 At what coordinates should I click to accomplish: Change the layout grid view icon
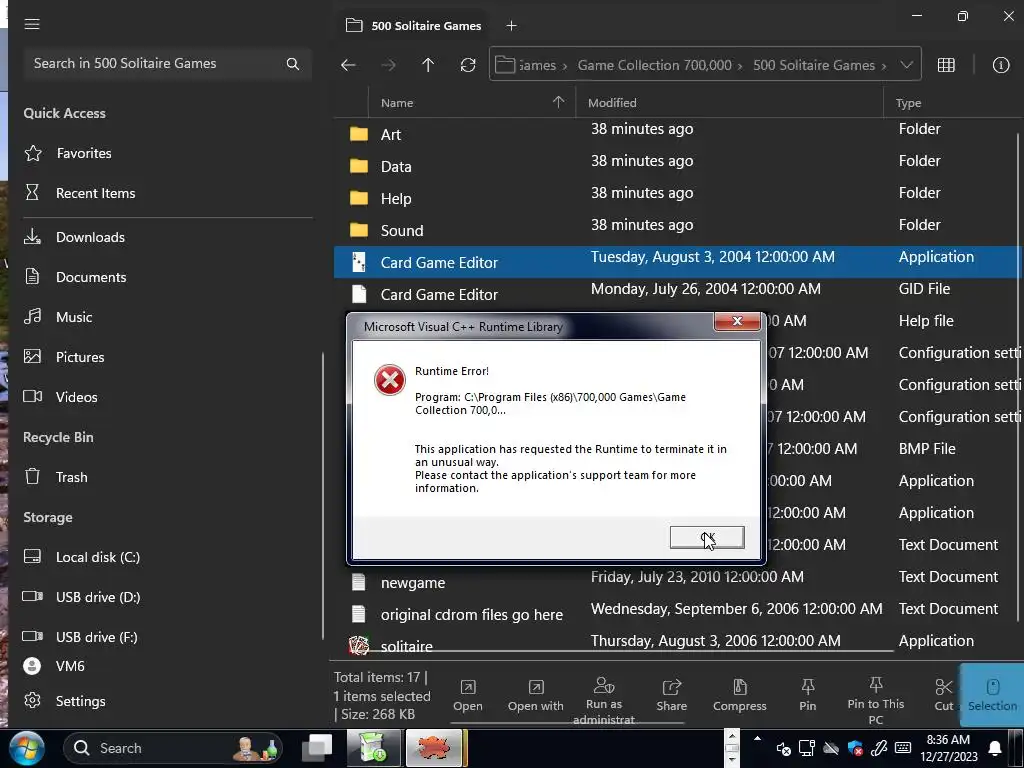(x=946, y=65)
